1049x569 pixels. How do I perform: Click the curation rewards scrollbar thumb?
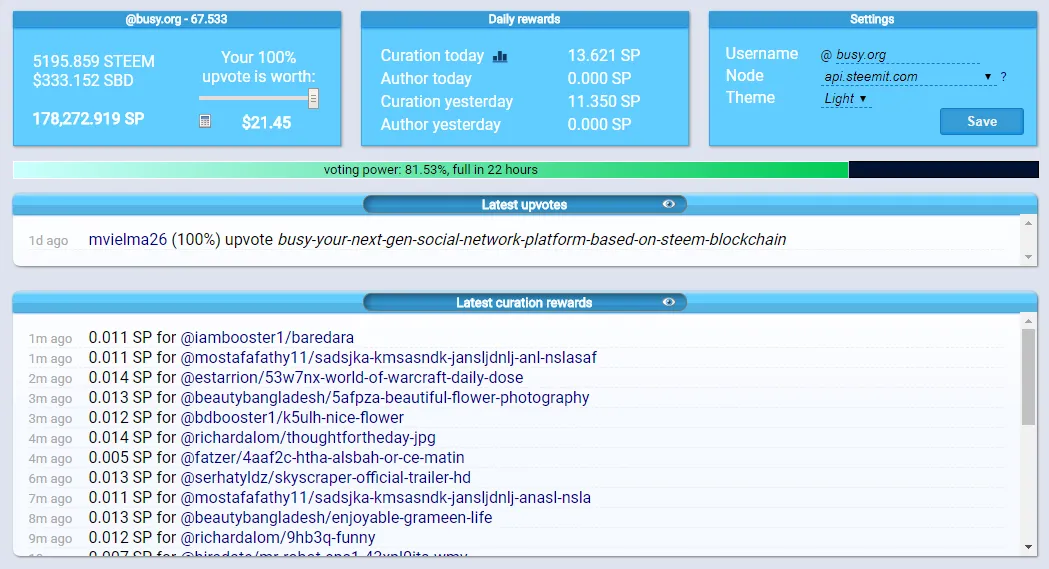pos(1028,377)
